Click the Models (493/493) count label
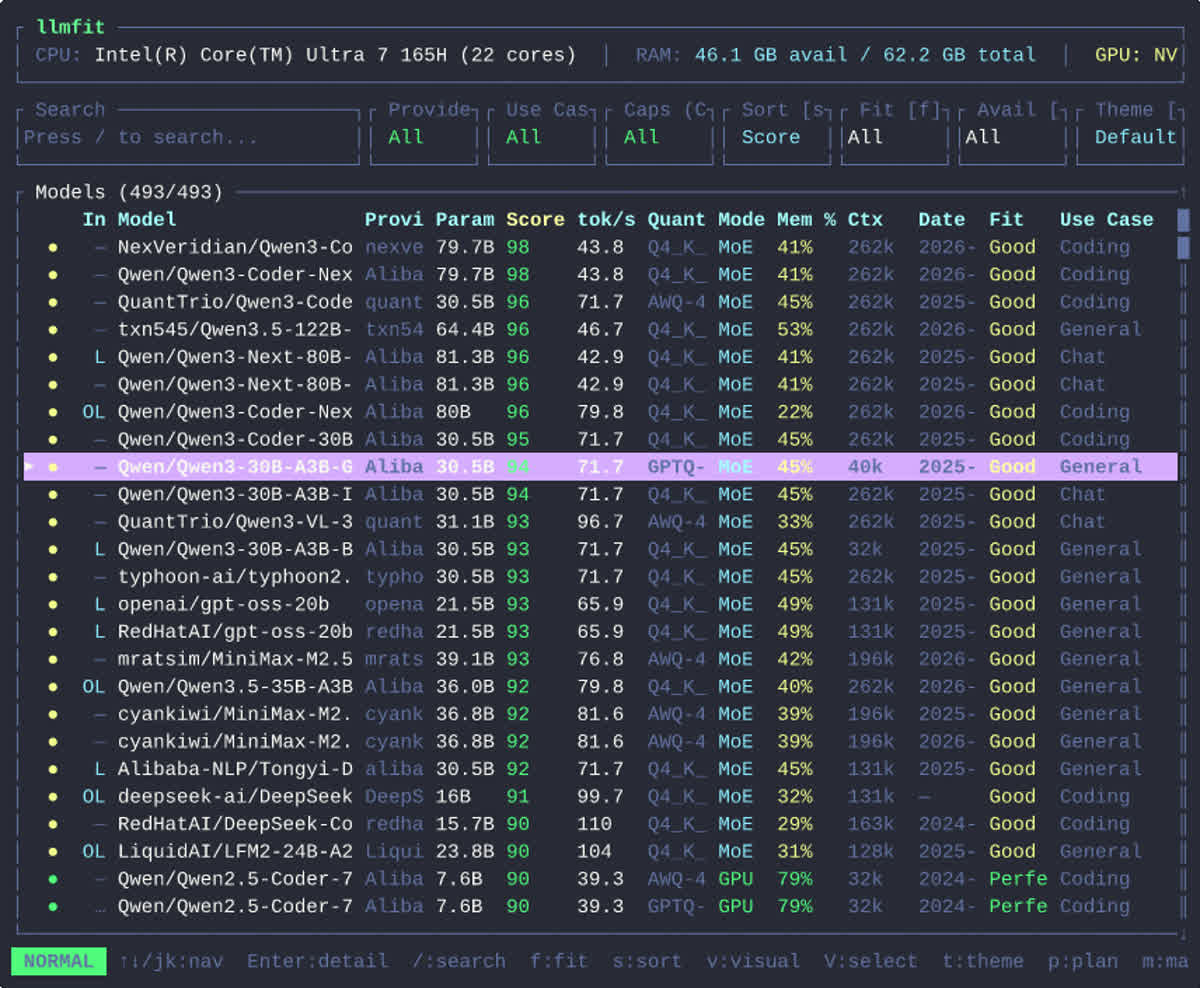 point(129,192)
